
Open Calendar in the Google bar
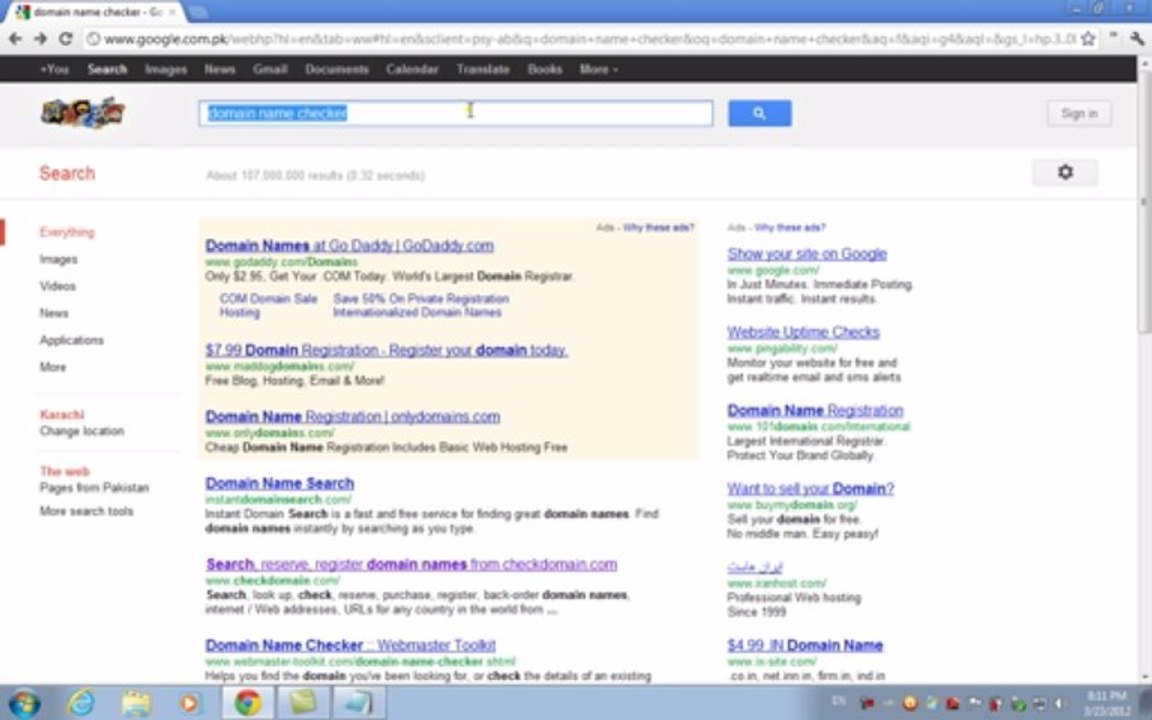412,69
